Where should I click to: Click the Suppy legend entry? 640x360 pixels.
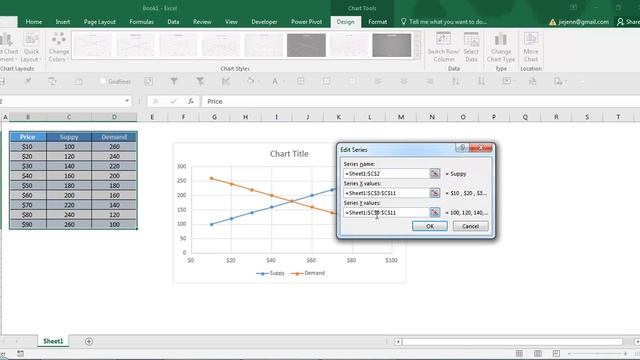click(270, 273)
